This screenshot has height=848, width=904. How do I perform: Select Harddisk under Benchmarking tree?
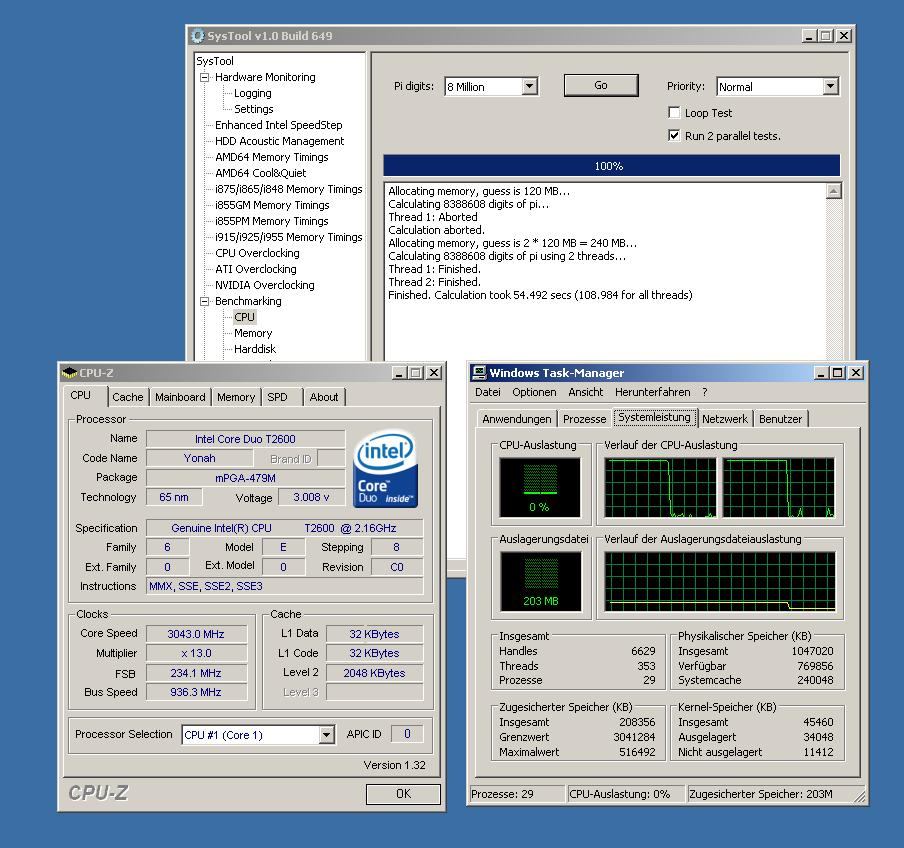[x=255, y=349]
